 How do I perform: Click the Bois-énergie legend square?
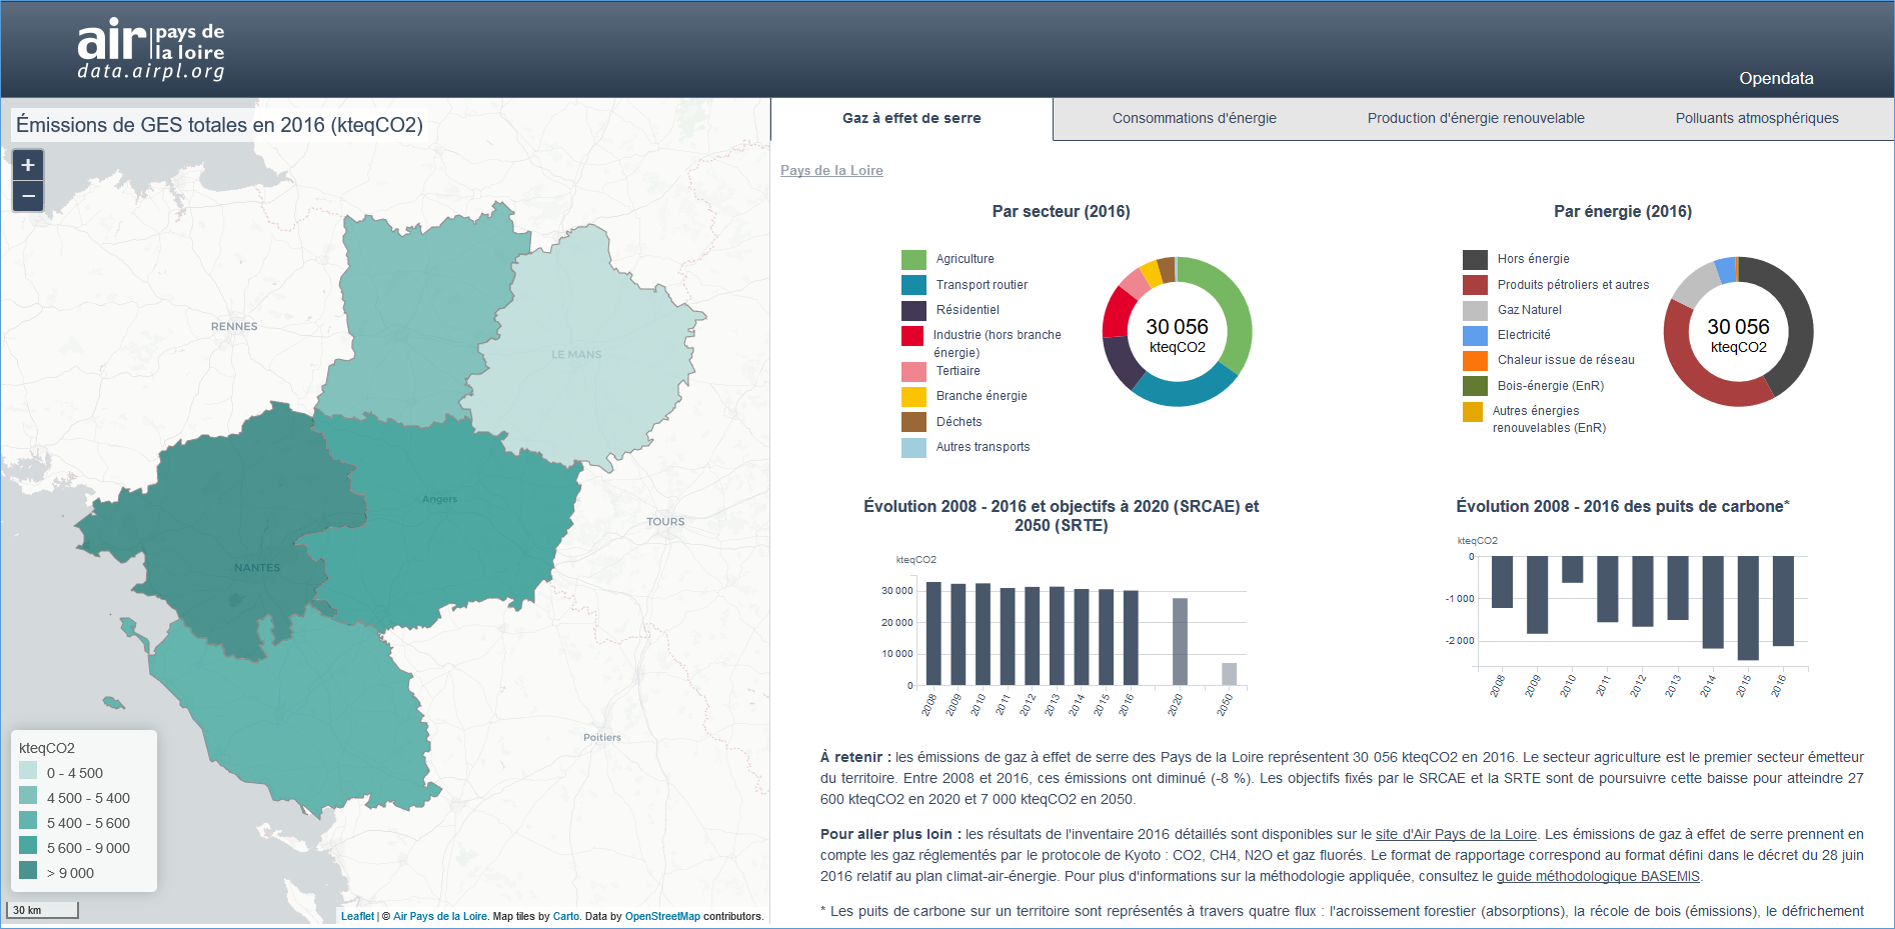coord(1475,386)
